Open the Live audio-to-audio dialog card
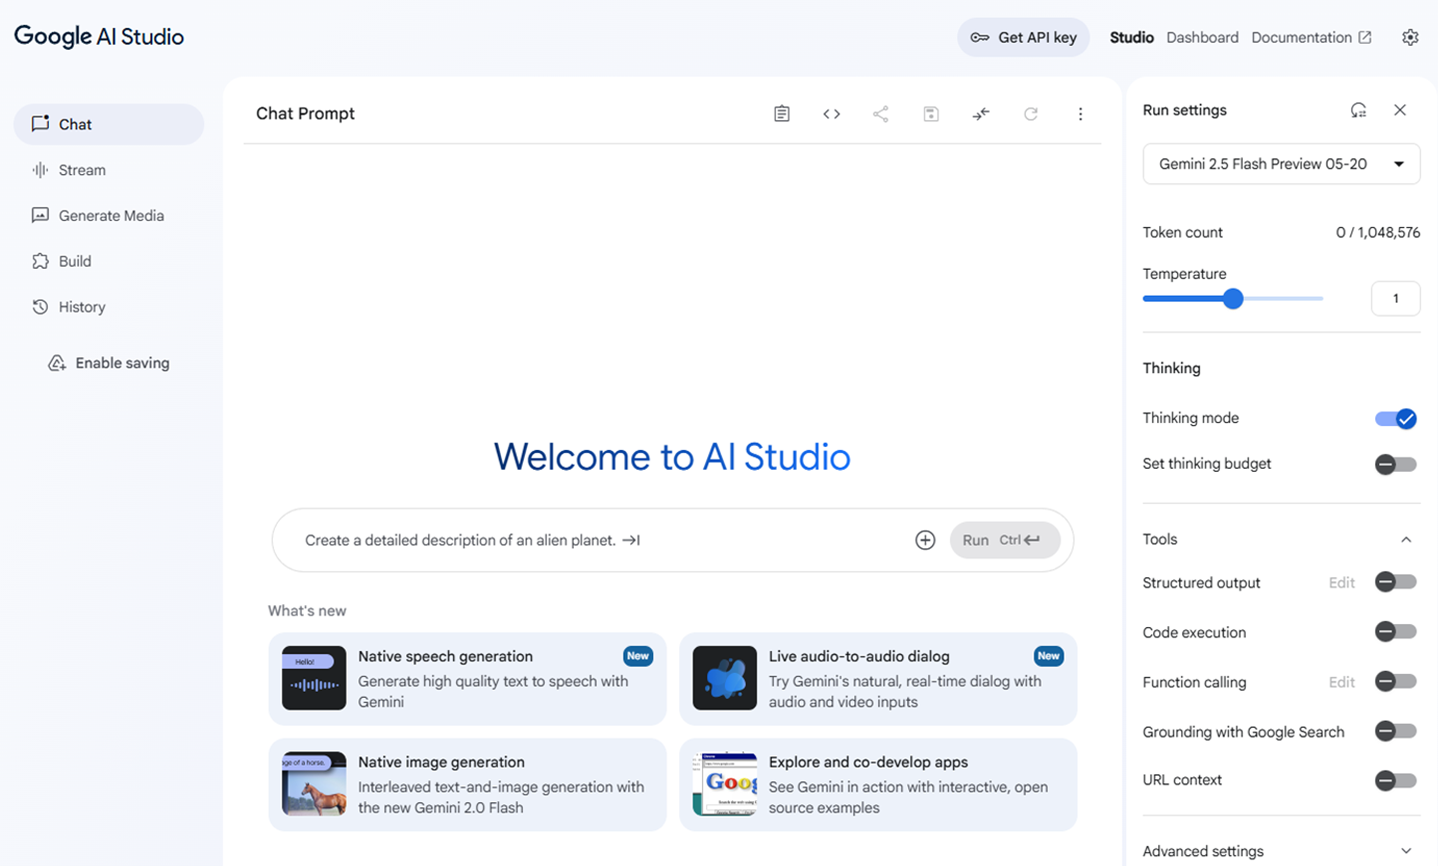The image size is (1438, 866). 878,679
